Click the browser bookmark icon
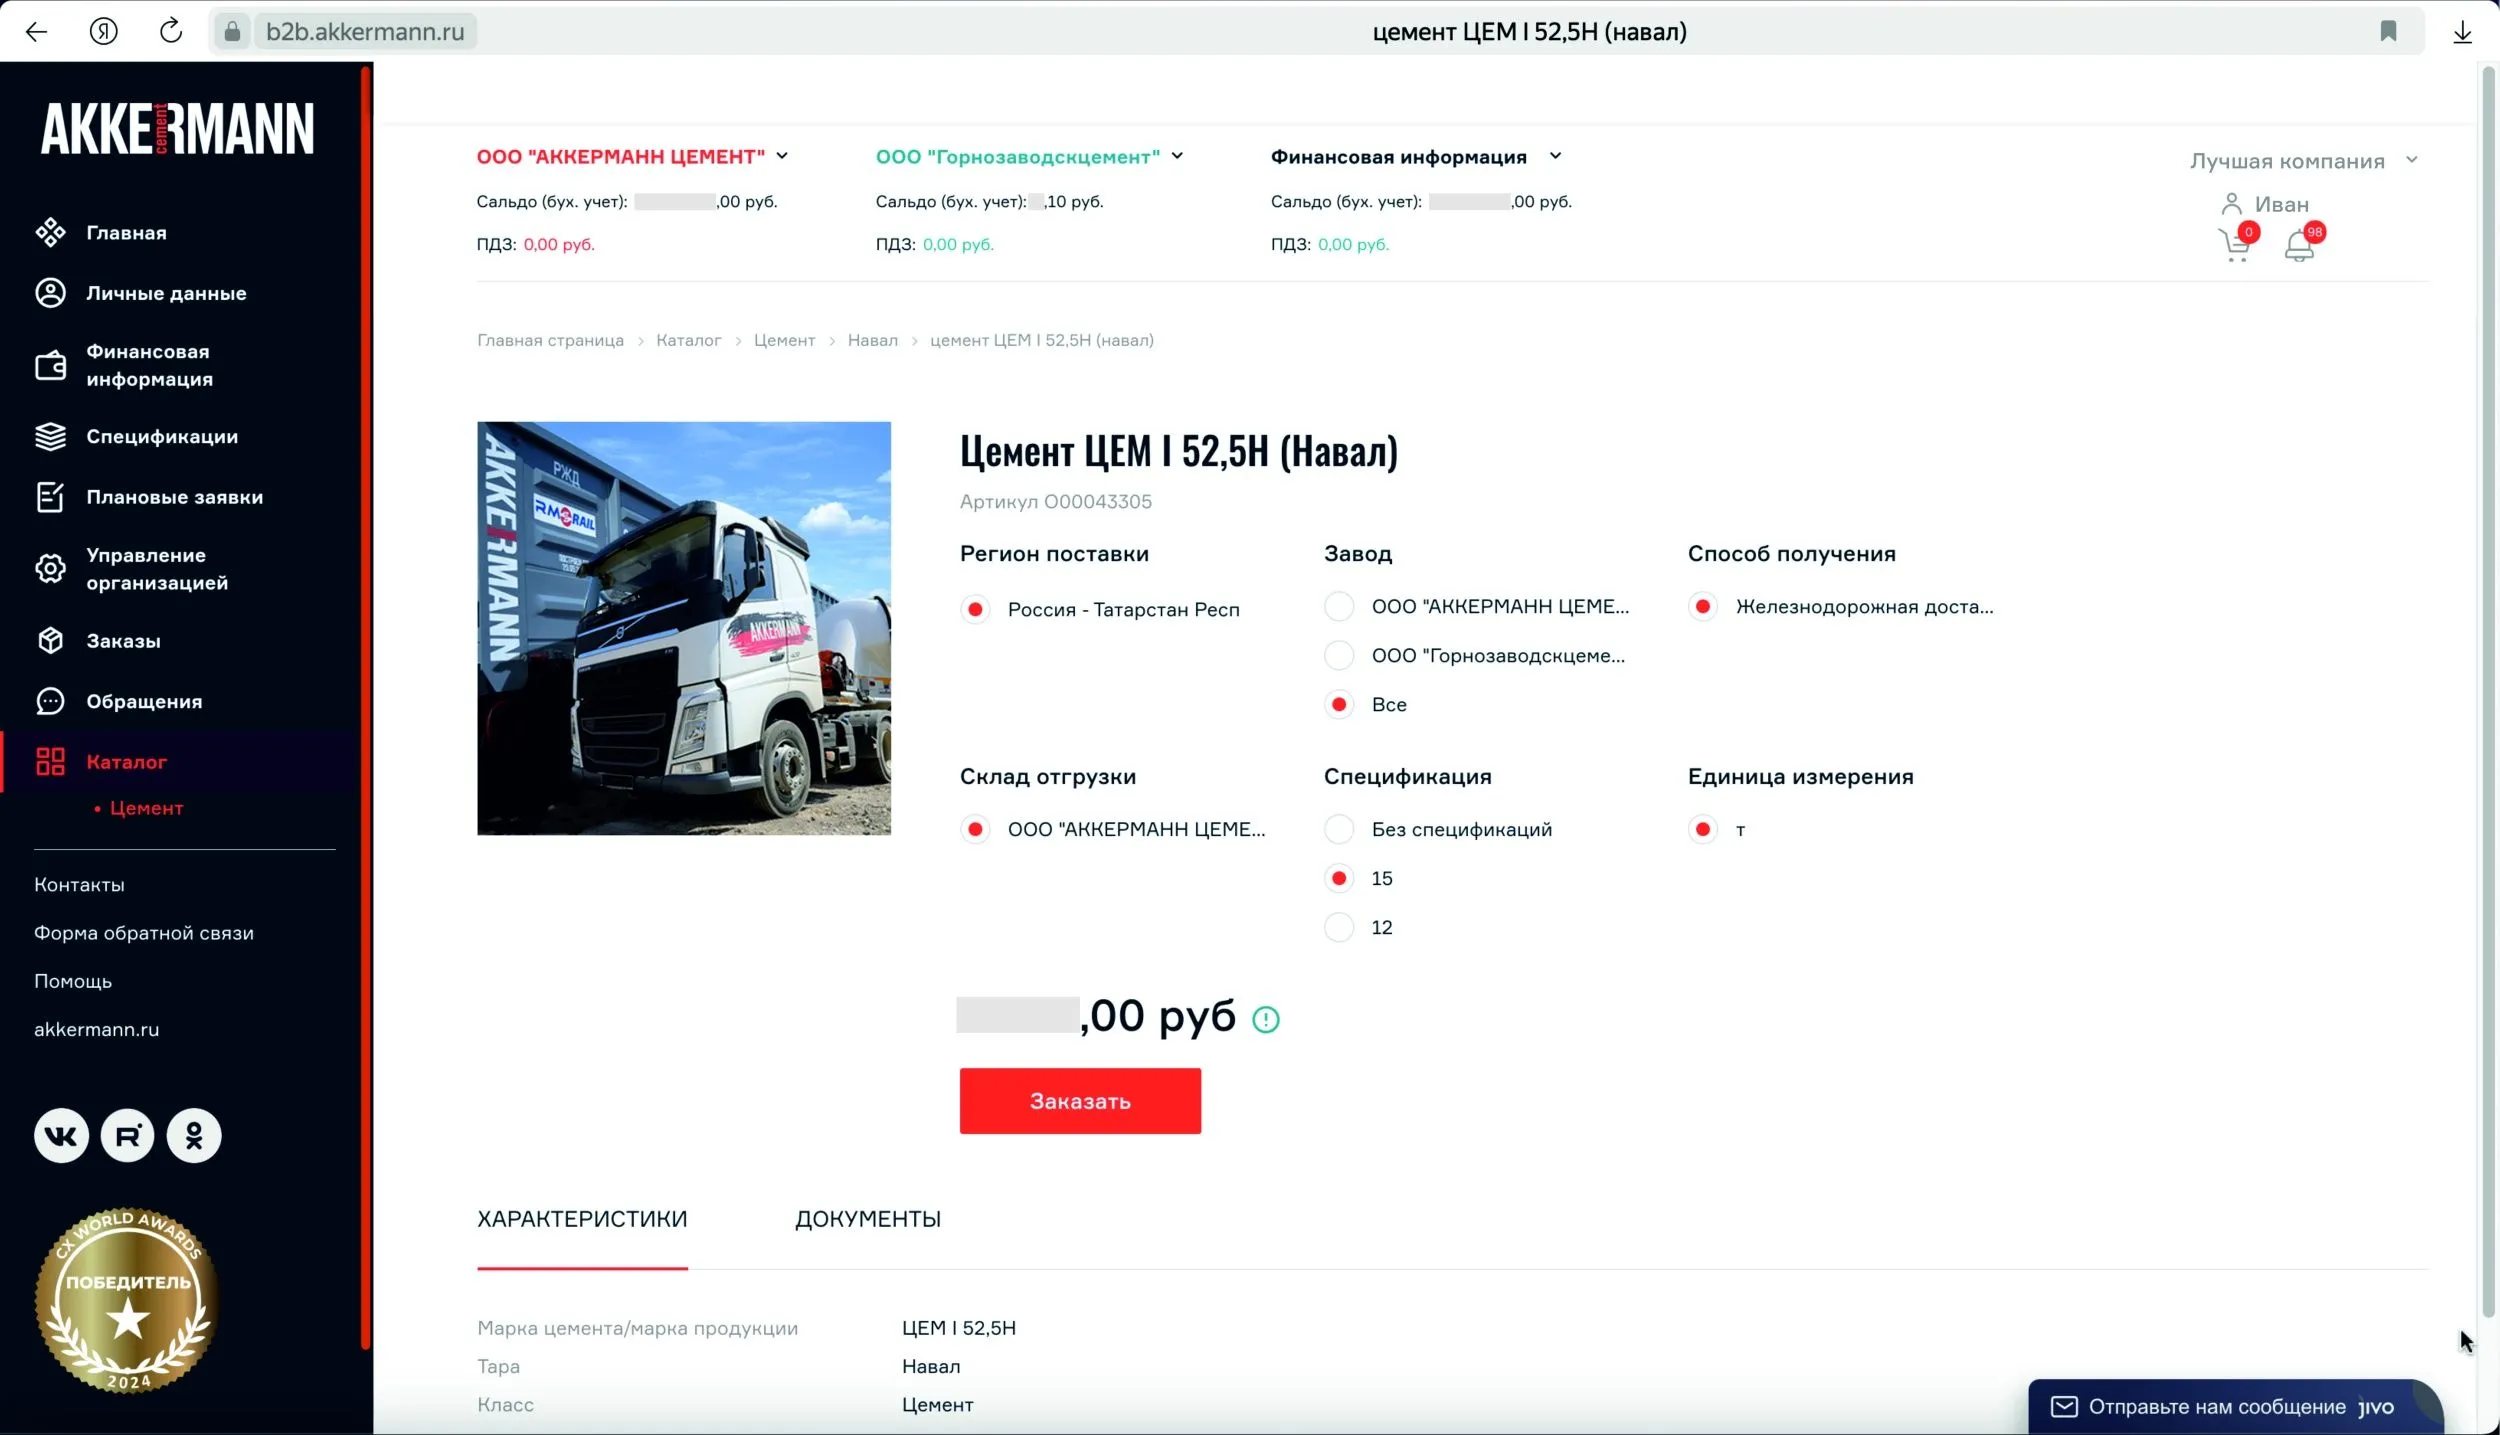 coord(2388,32)
